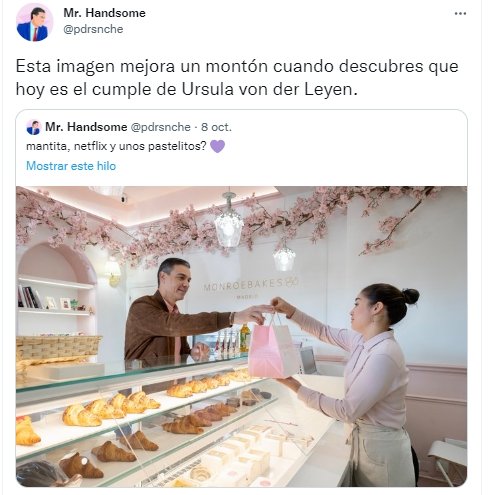Screen dimensions: 488x495
Task: Click Mr. Handsome name in quoted tweet
Action: click(x=86, y=127)
